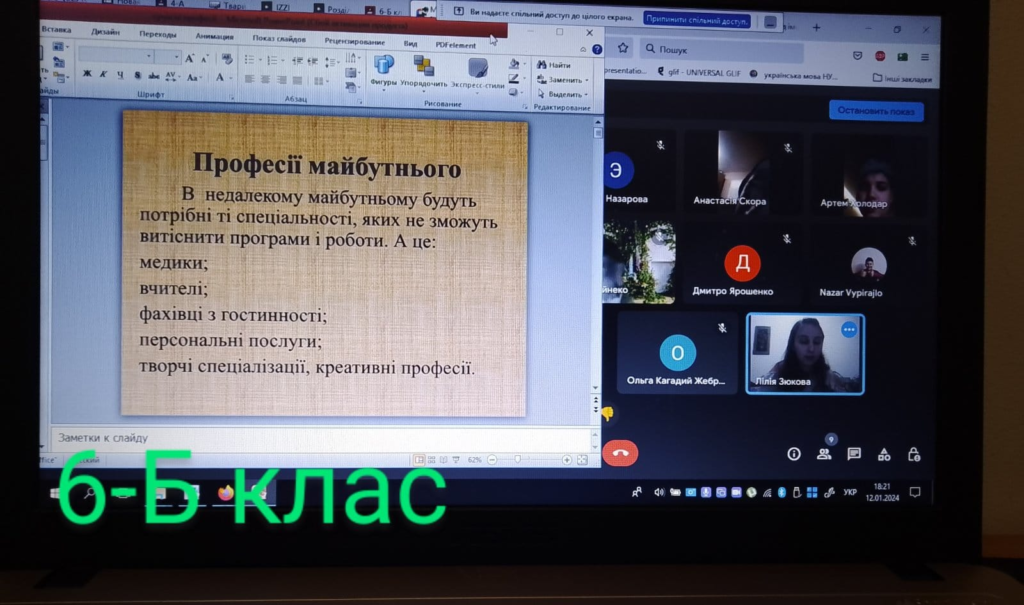1024x605 pixels.
Task: Increase list indent level
Action: click(313, 61)
